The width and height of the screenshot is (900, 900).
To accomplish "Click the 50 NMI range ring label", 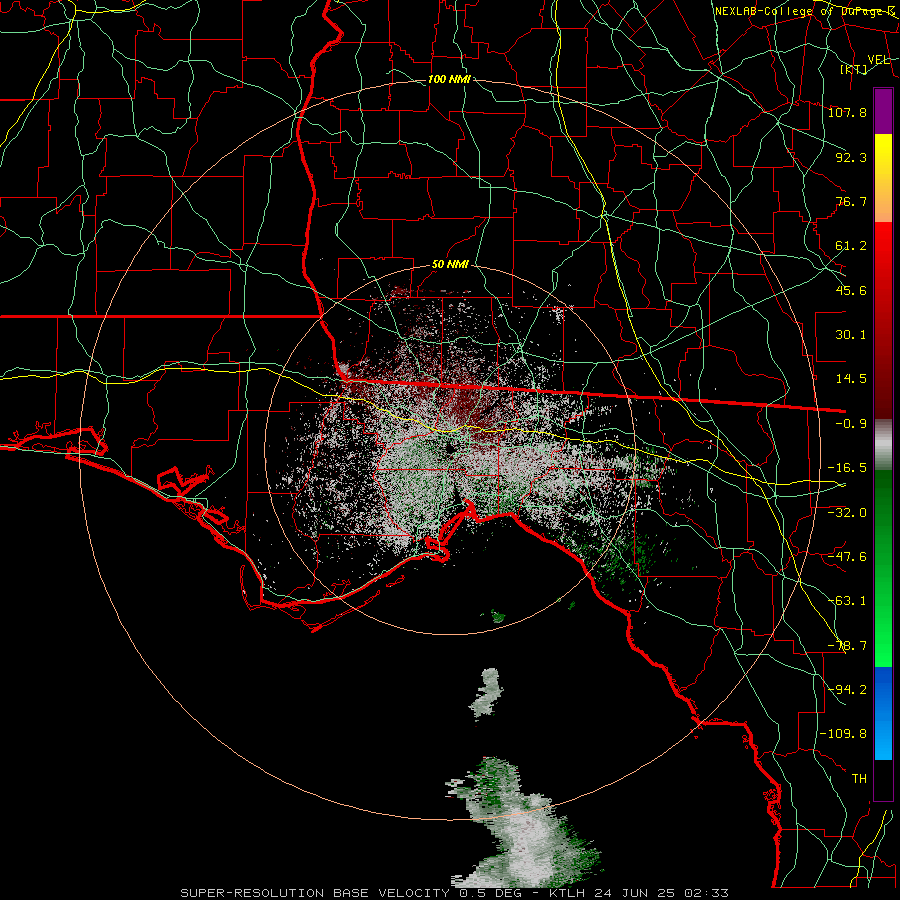I will [x=450, y=265].
